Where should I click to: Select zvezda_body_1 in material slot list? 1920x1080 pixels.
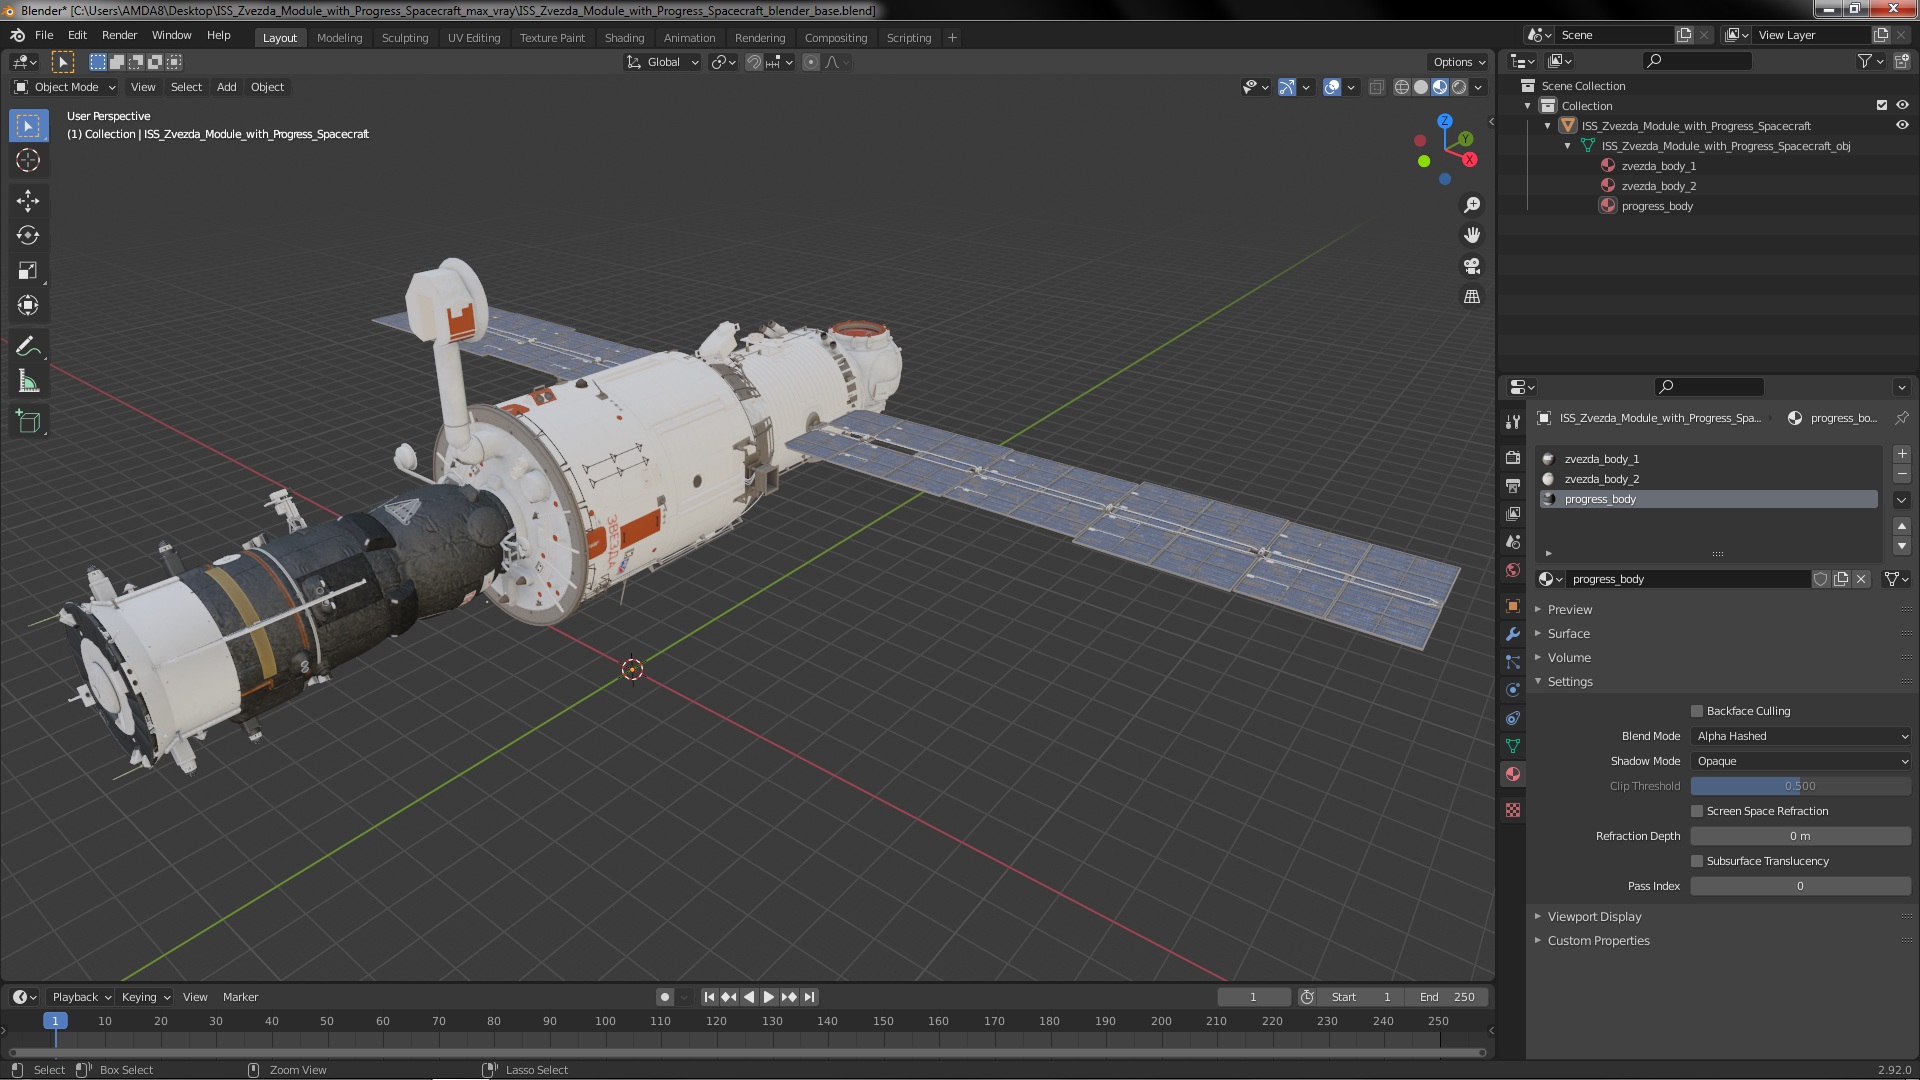[x=1709, y=459]
